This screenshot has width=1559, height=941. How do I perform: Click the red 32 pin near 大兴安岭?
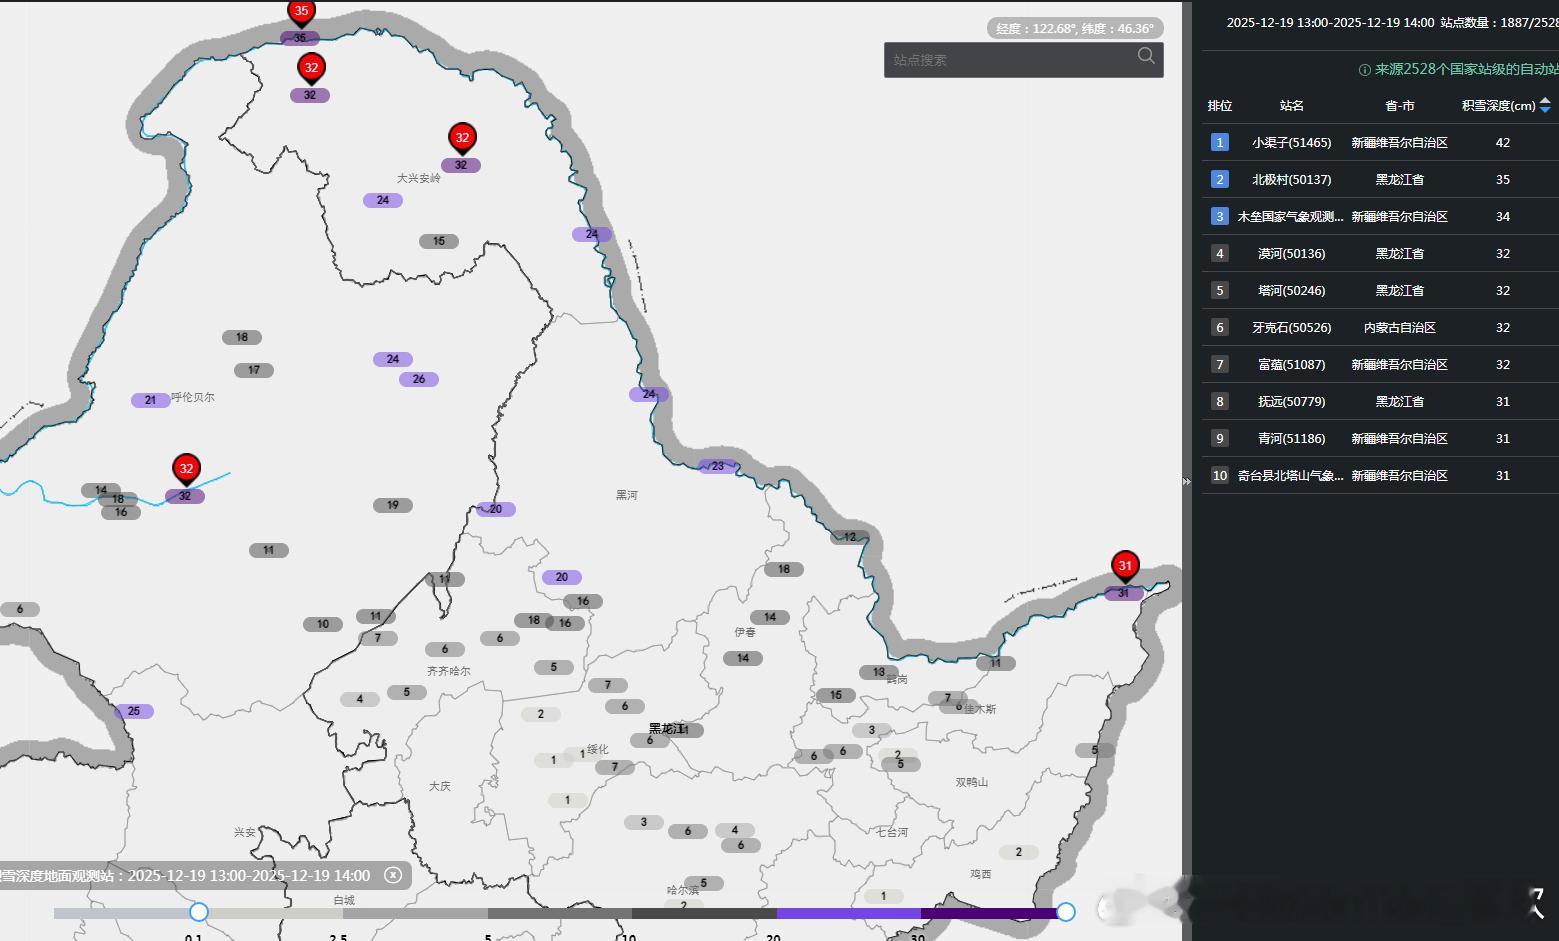tap(462, 138)
